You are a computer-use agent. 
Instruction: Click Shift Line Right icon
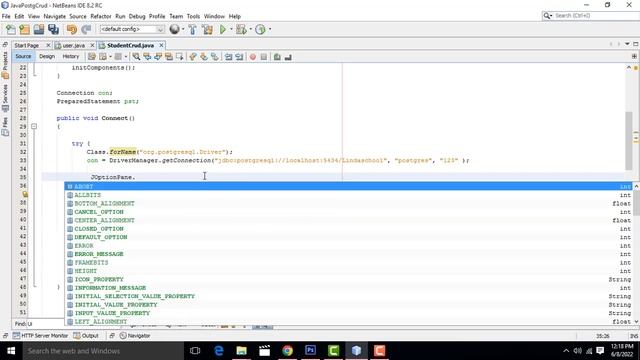click(x=239, y=57)
